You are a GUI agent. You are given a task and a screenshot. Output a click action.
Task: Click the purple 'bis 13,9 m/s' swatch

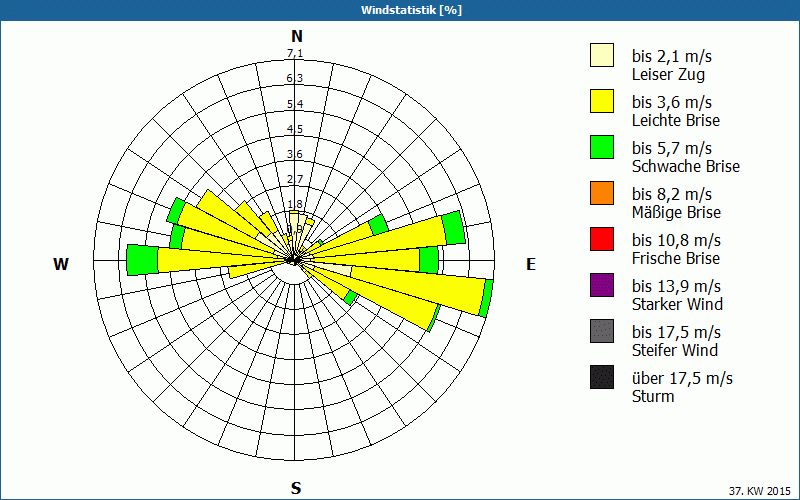click(602, 285)
